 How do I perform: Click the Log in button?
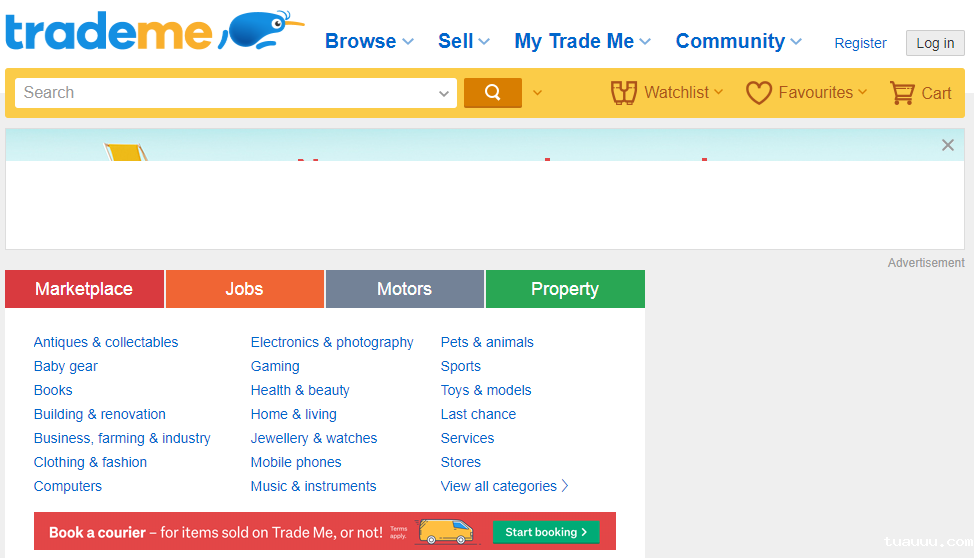coord(935,43)
